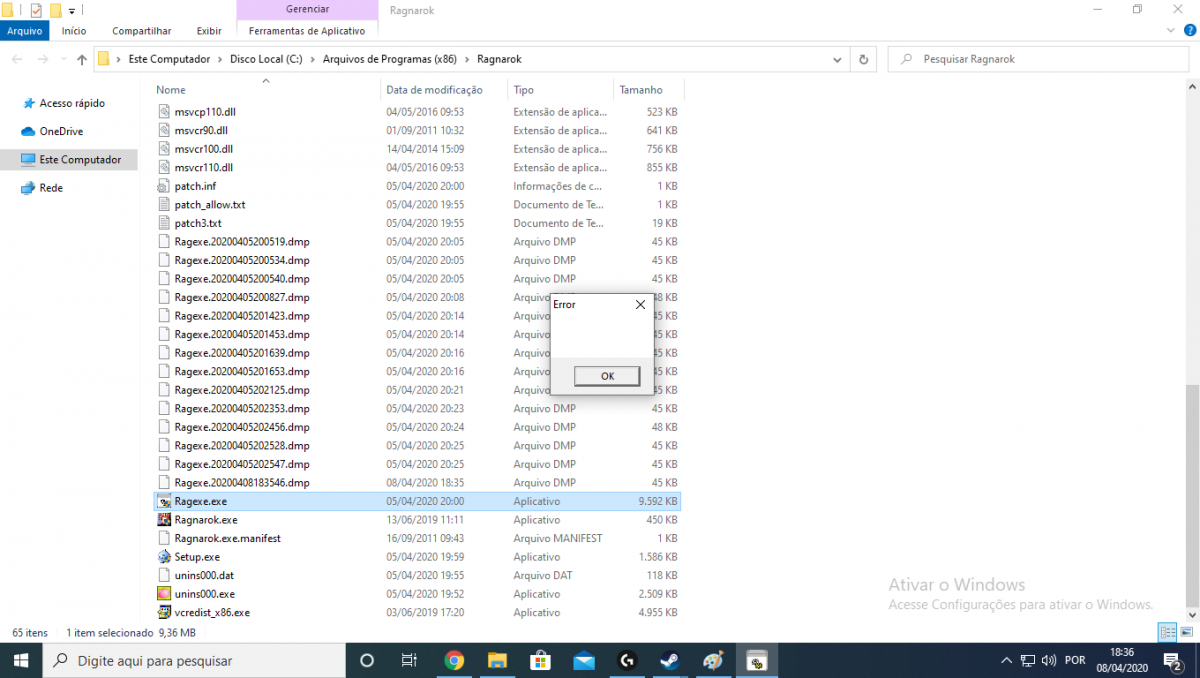Switch to details view in status bar
The height and width of the screenshot is (678, 1200).
tap(1167, 632)
